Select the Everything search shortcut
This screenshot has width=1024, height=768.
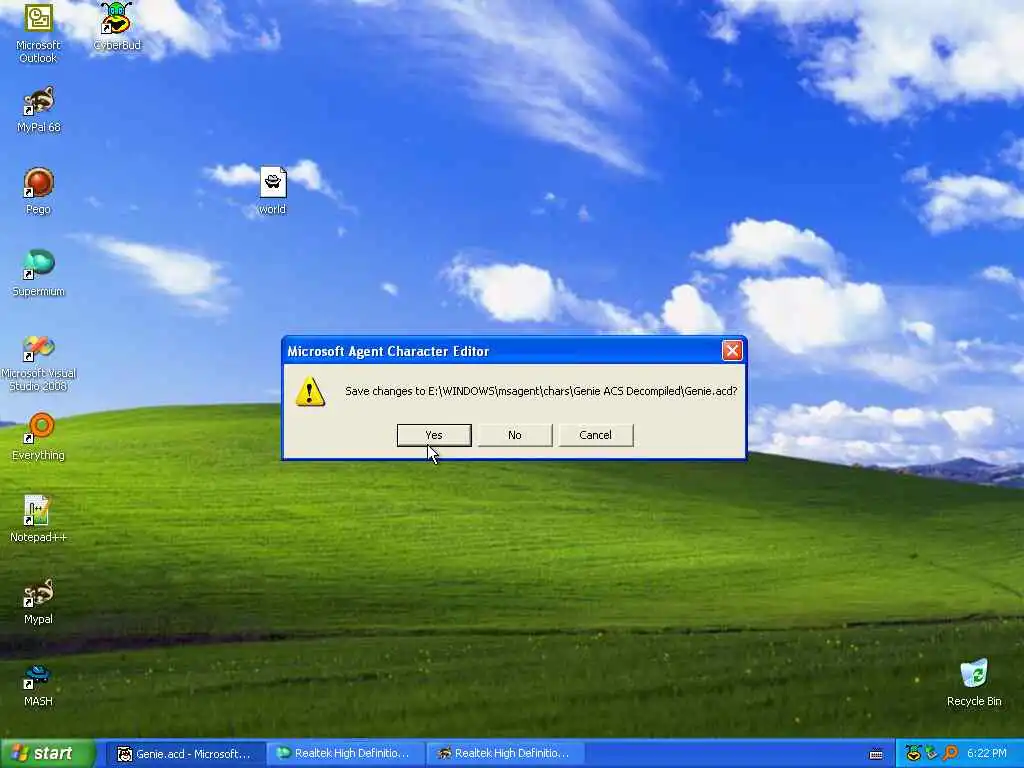pyautogui.click(x=39, y=437)
